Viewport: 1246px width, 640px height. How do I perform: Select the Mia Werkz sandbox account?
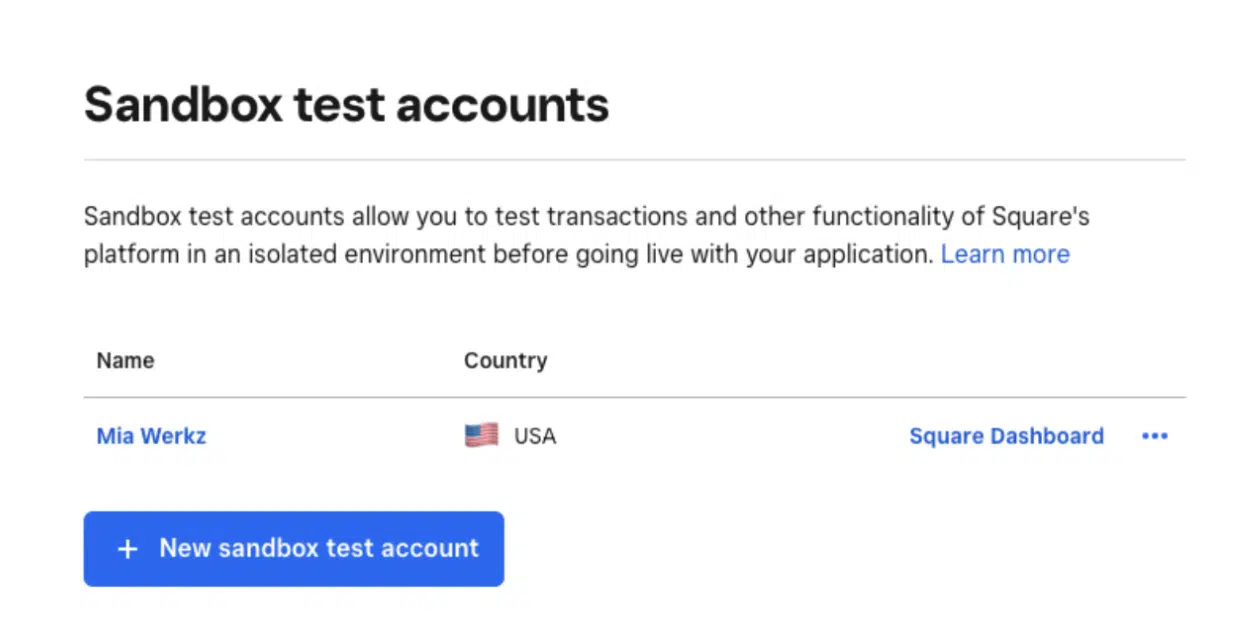[x=151, y=436]
